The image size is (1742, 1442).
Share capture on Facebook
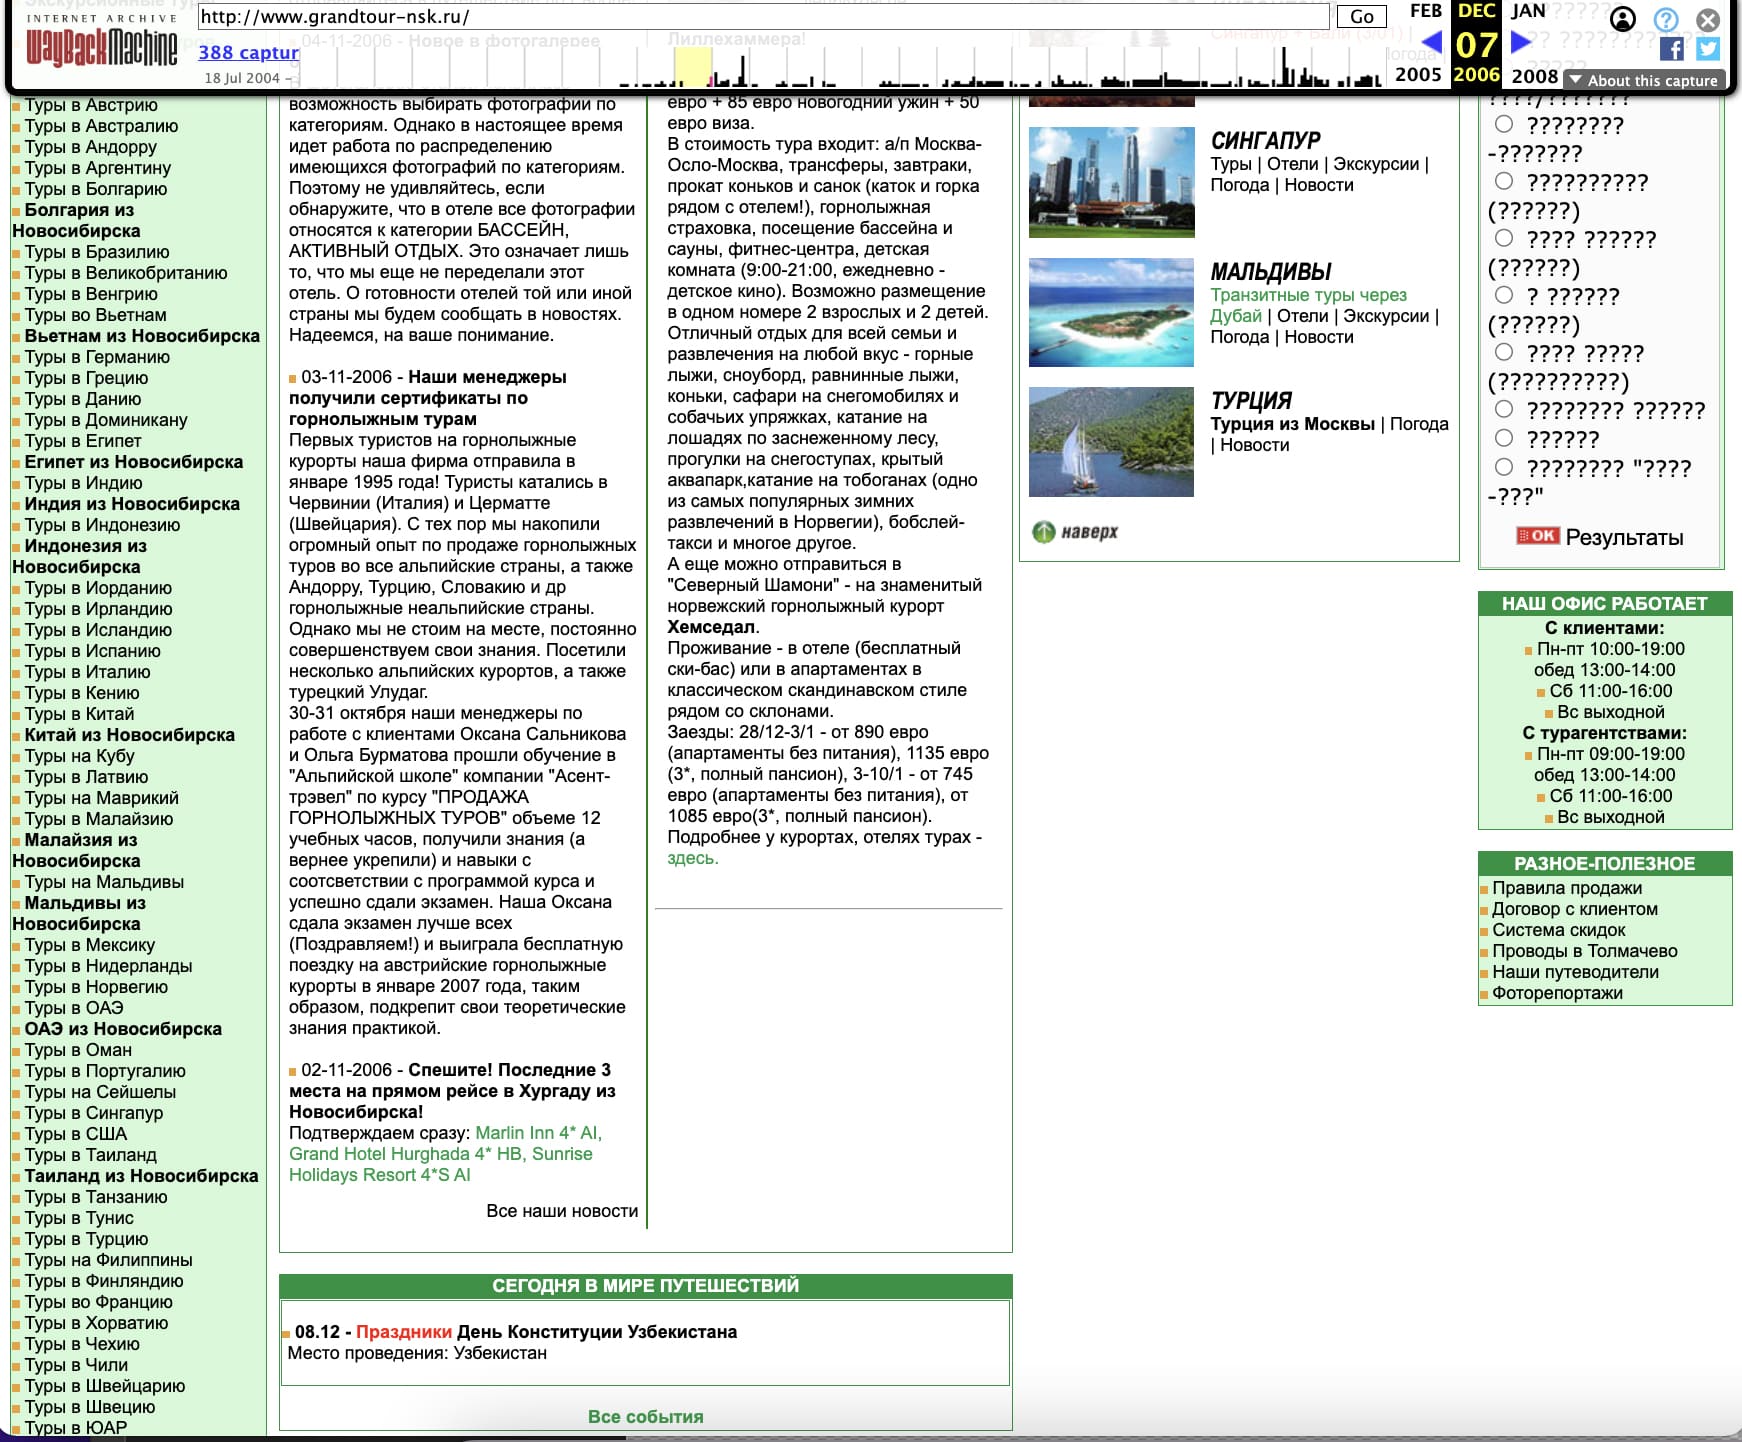(1671, 48)
